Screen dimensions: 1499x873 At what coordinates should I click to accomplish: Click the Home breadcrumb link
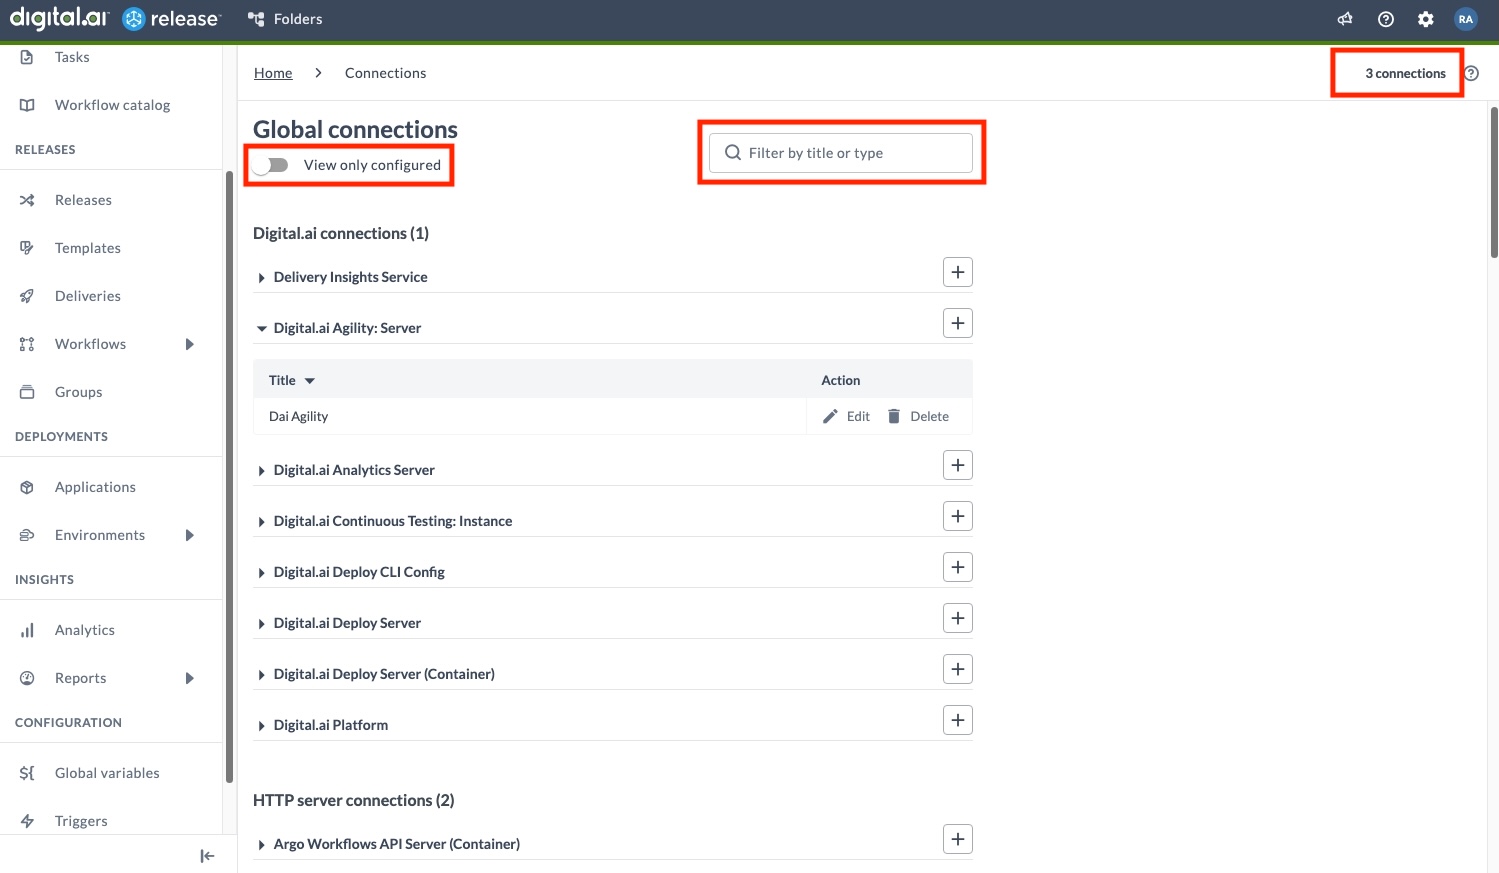pos(273,73)
